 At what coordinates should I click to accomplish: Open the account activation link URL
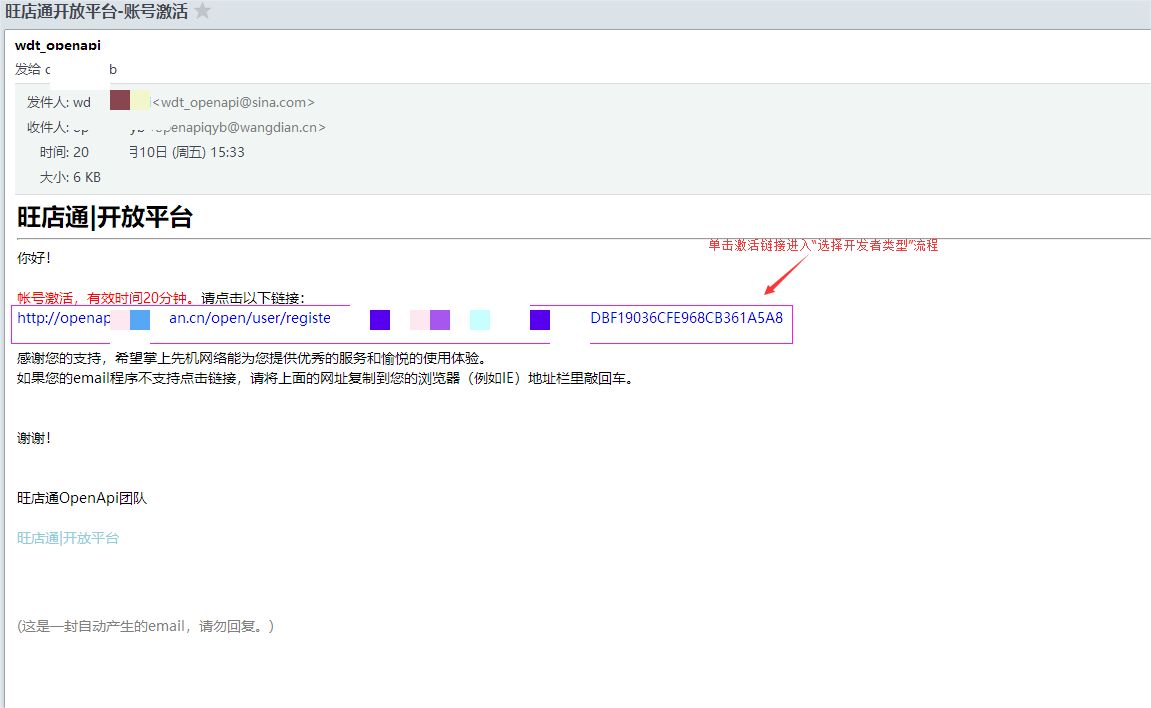pos(400,318)
